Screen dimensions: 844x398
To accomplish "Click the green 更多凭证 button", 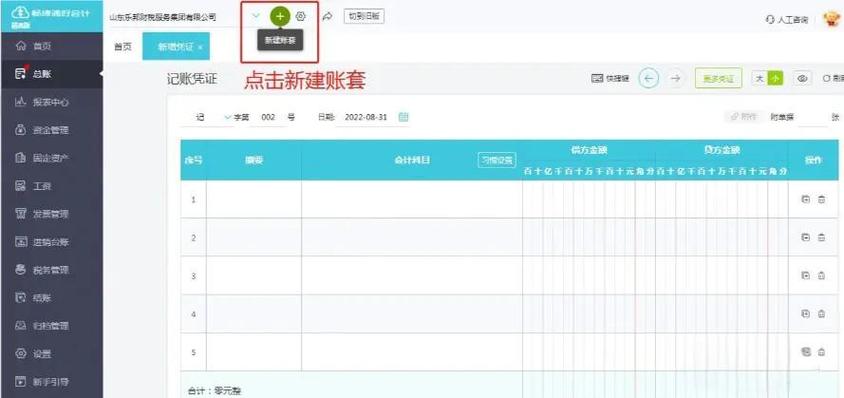I will [x=719, y=79].
